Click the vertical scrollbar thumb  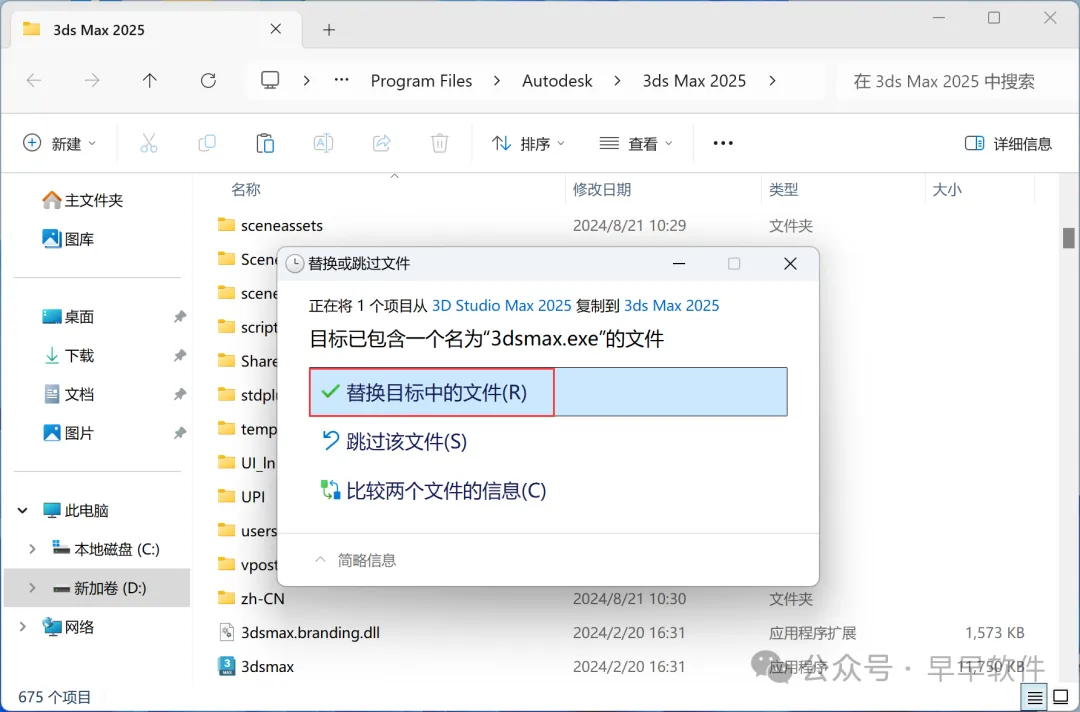point(1068,238)
